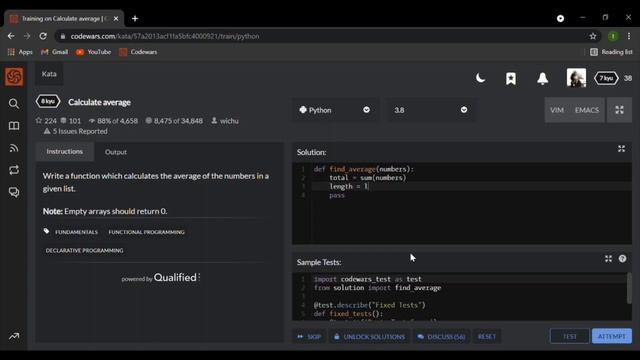The height and width of the screenshot is (360, 640).
Task: Click the 7 kyu rank badge
Action: click(606, 78)
